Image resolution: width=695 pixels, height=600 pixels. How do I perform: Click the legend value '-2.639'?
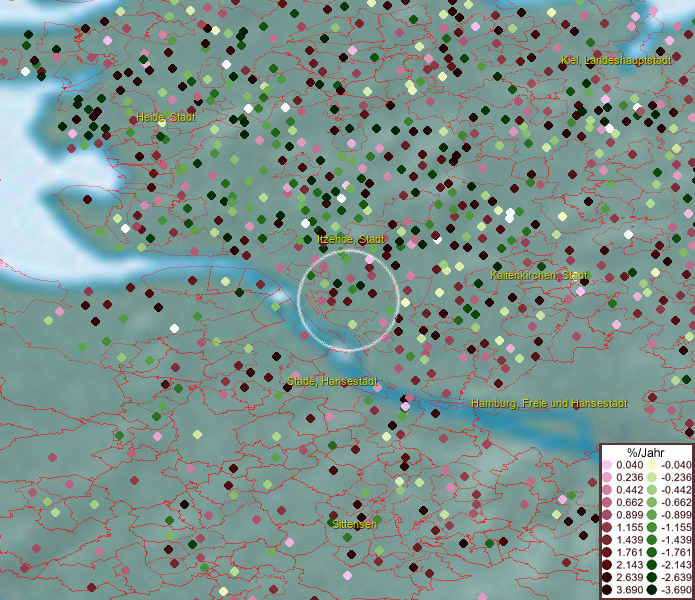pyautogui.click(x=676, y=577)
